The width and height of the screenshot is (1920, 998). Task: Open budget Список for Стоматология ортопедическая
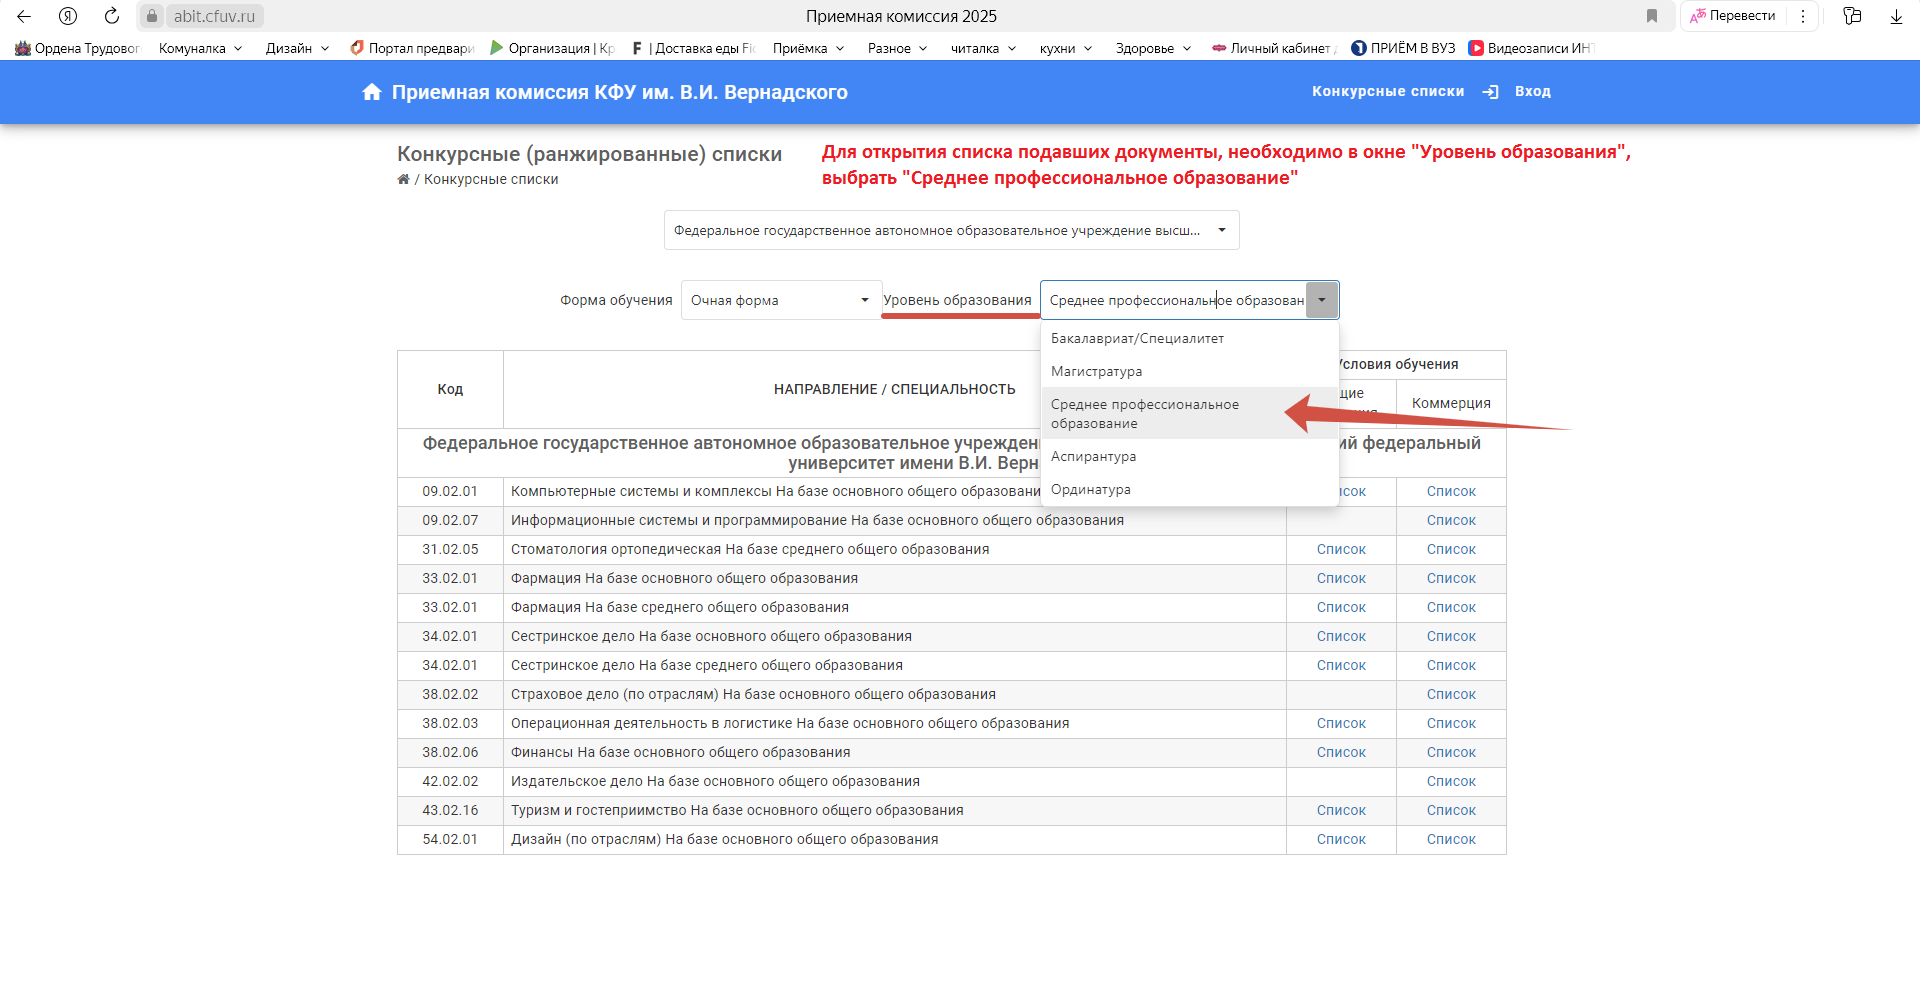click(1341, 549)
